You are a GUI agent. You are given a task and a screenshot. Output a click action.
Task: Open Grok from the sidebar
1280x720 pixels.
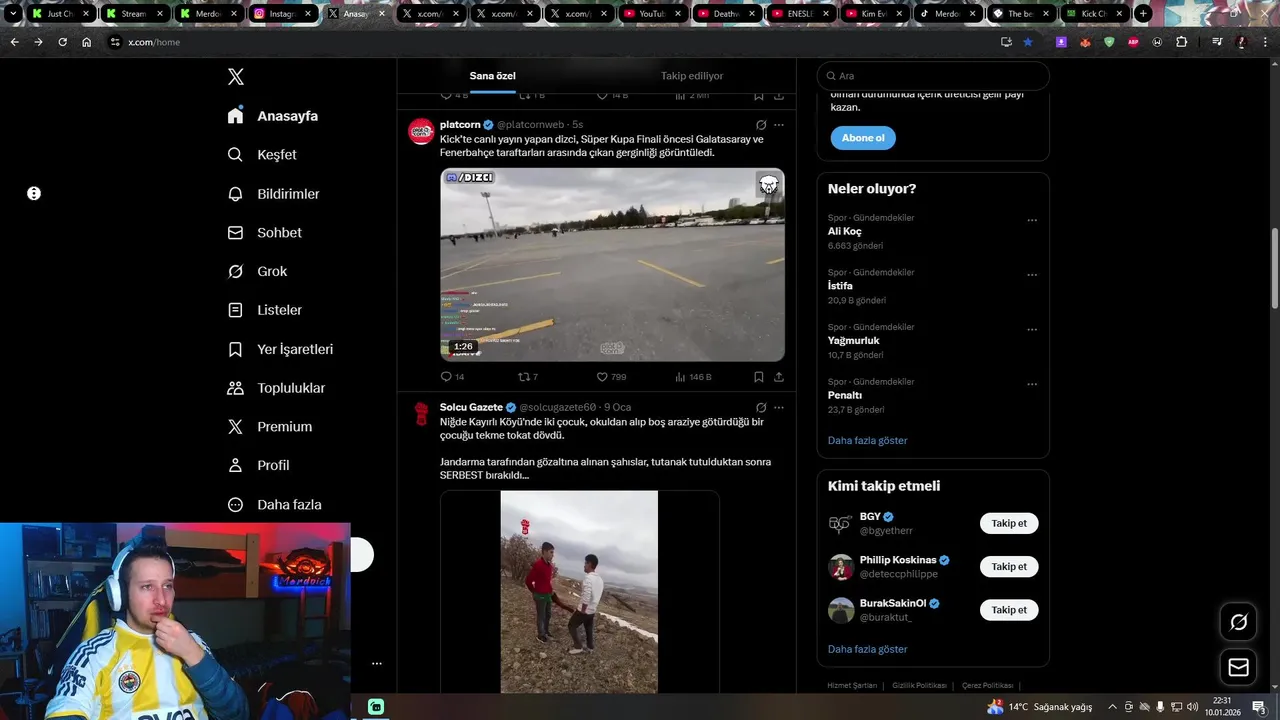[257, 271]
